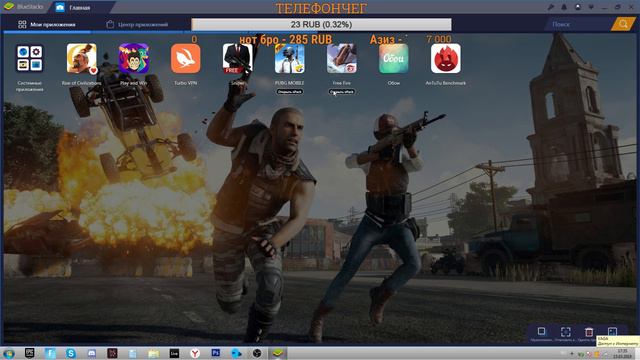Open Discord from the taskbar

click(92, 353)
